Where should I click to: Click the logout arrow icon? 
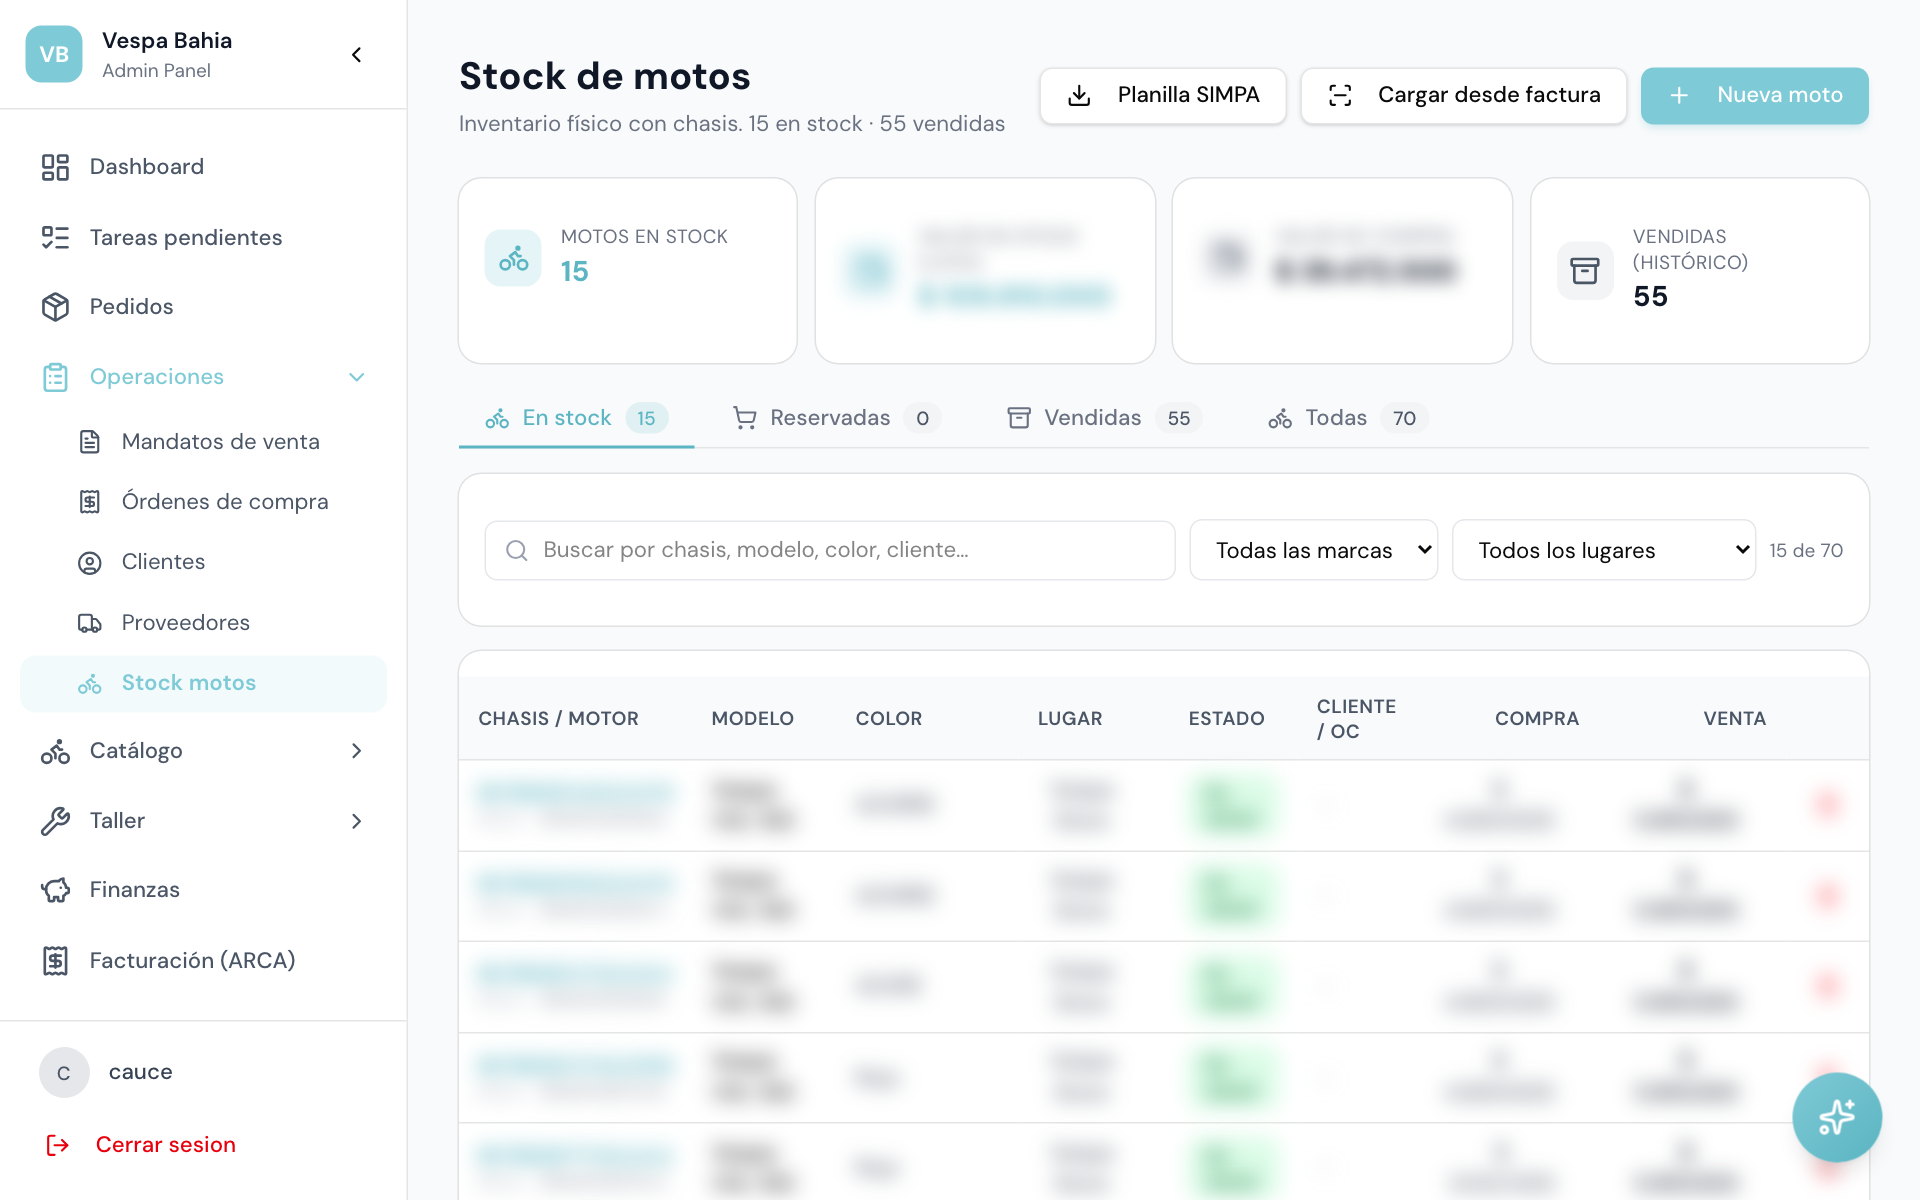(58, 1145)
